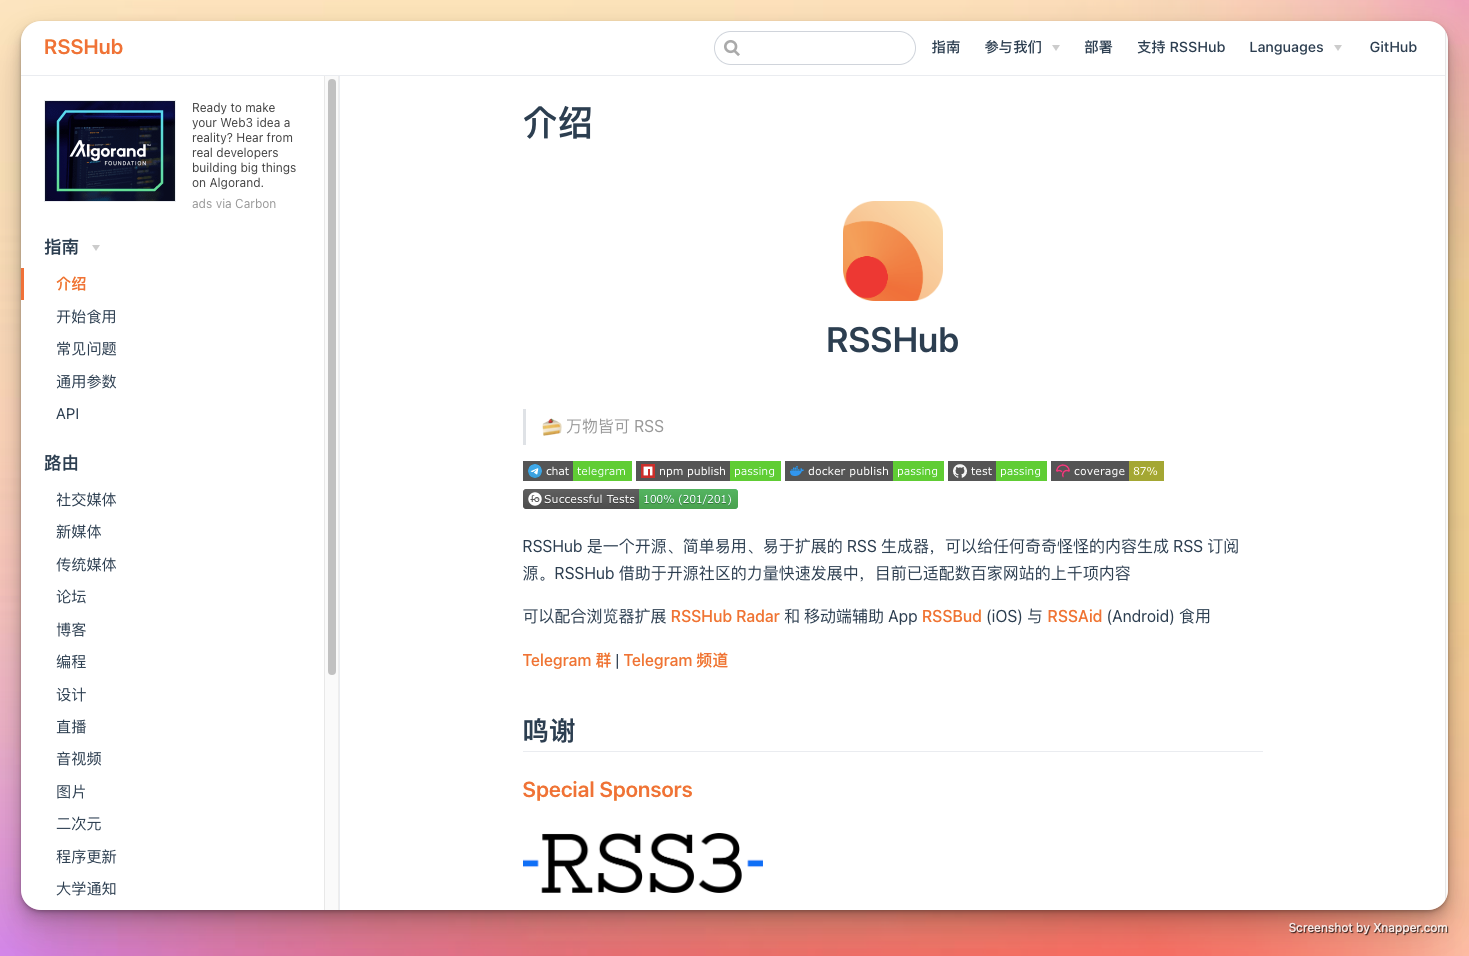Image resolution: width=1469 pixels, height=956 pixels.
Task: Open 部署 from the top navigation
Action: coord(1098,46)
